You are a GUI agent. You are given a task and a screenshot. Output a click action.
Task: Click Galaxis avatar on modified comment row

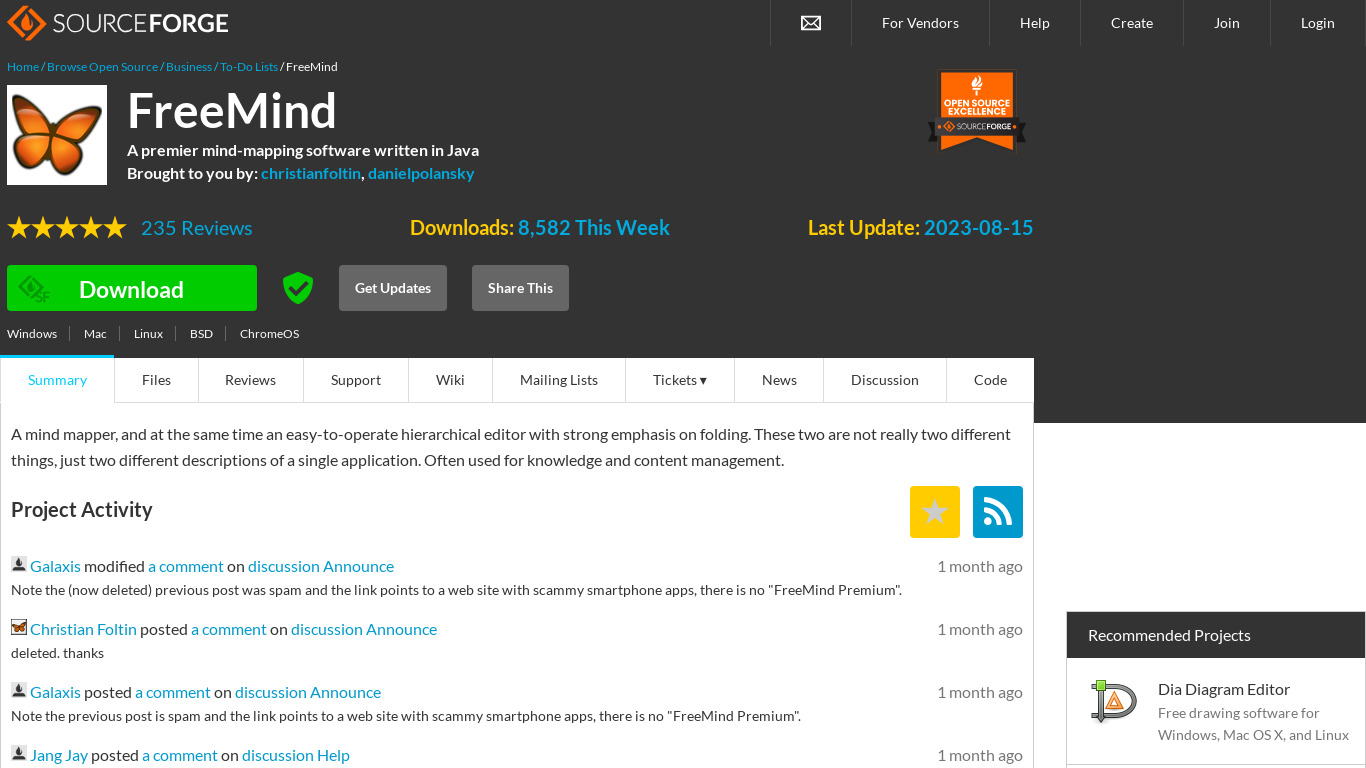tap(19, 565)
